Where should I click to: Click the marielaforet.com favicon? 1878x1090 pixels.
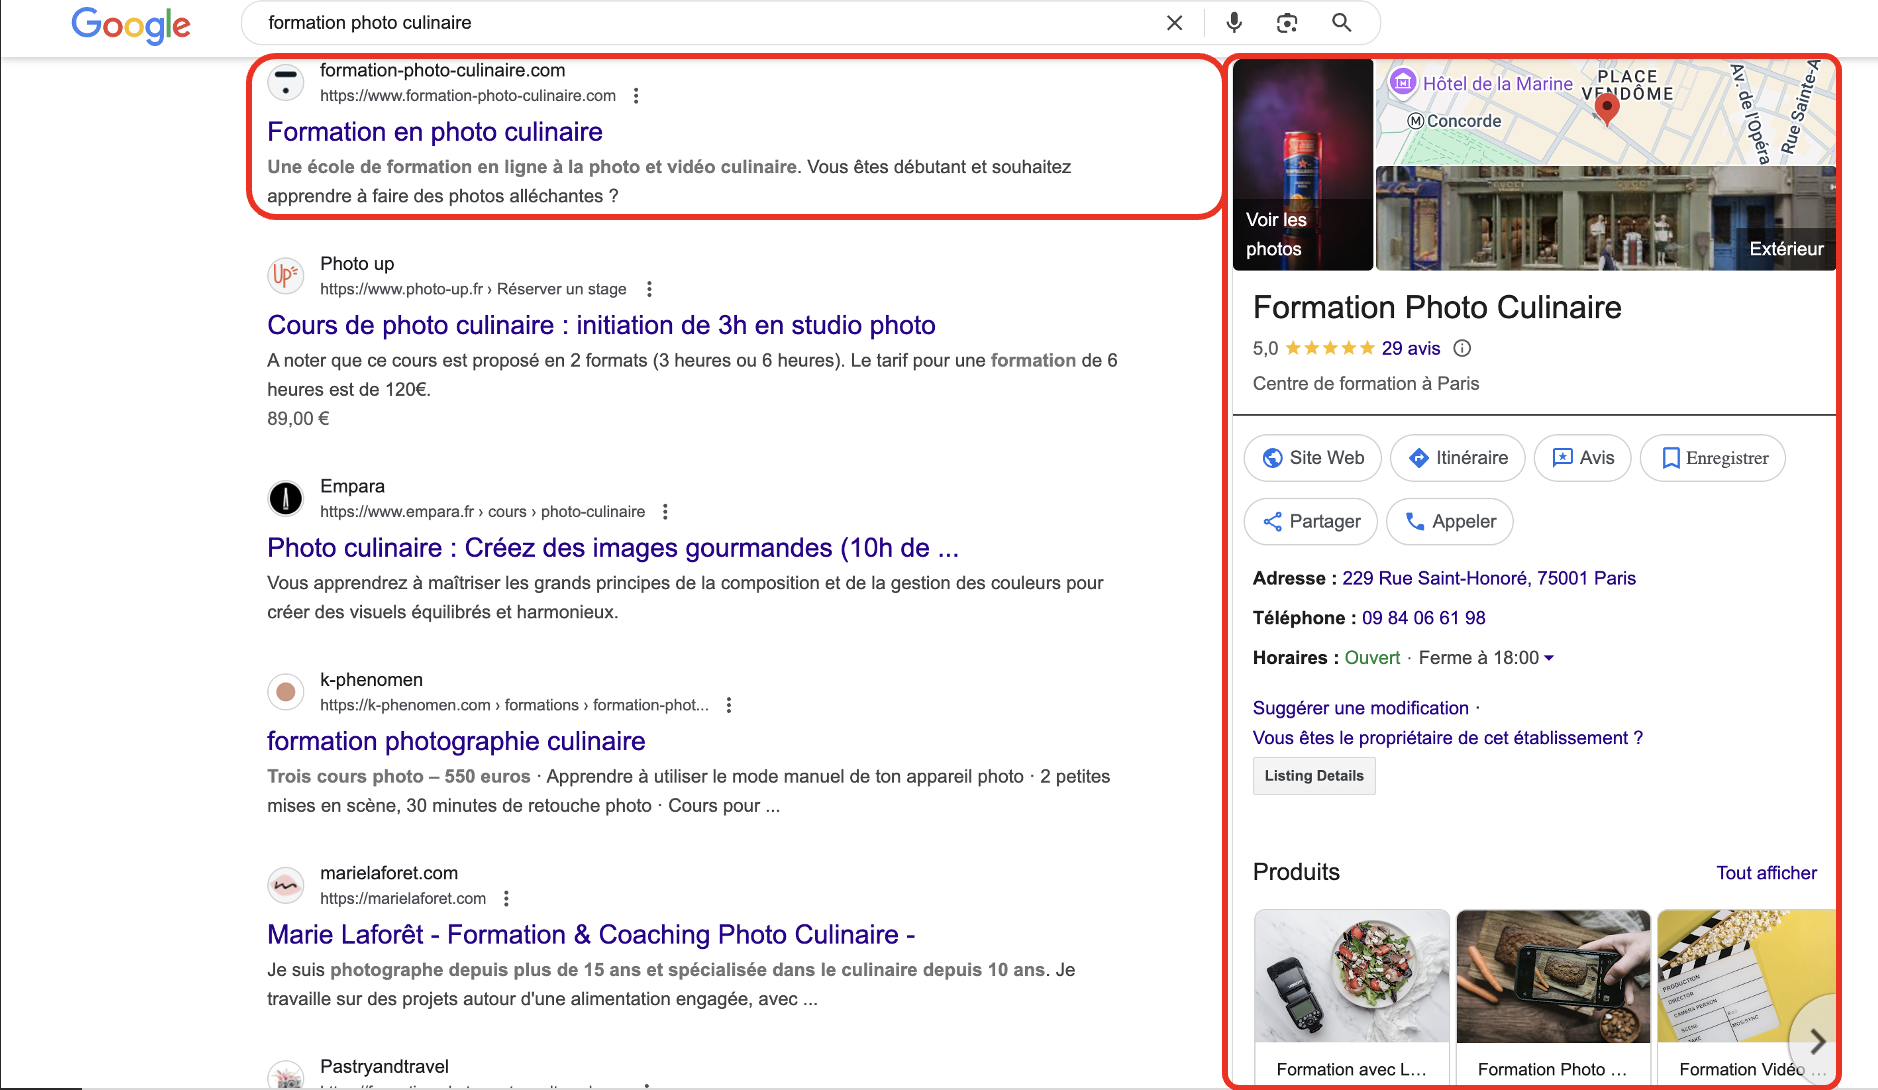(286, 885)
